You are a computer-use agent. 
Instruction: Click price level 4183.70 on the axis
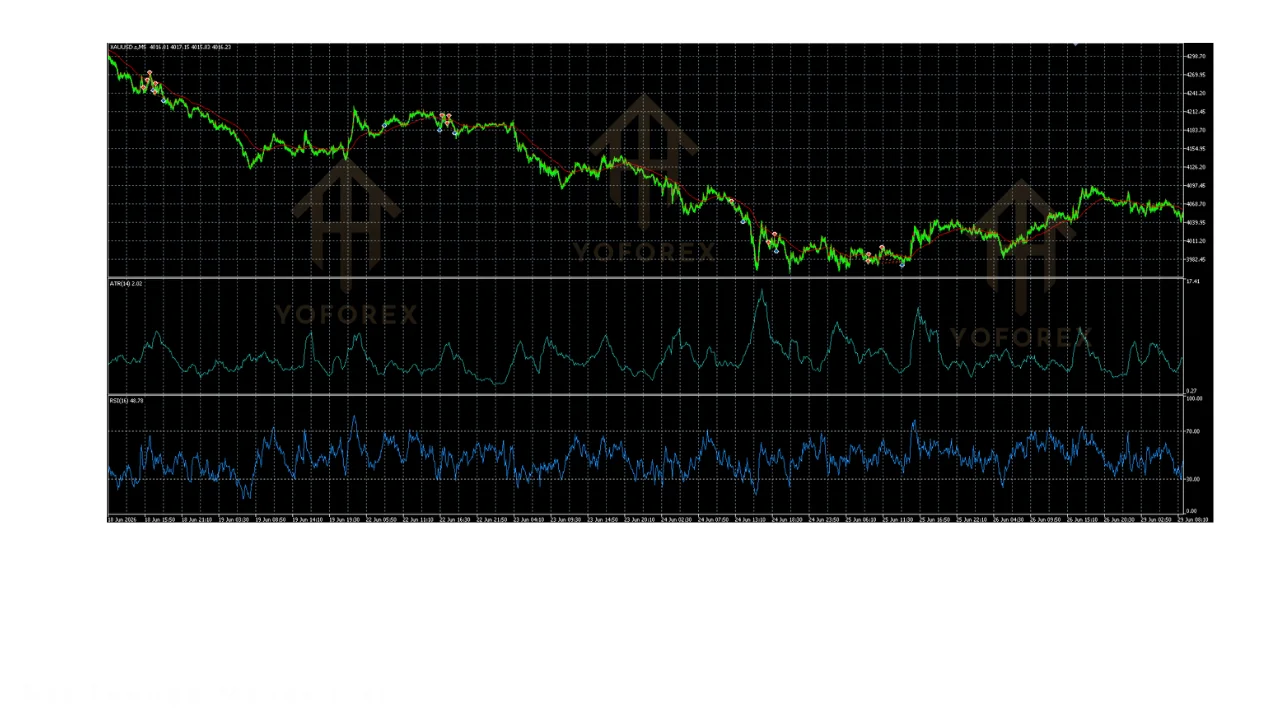[x=1195, y=130]
